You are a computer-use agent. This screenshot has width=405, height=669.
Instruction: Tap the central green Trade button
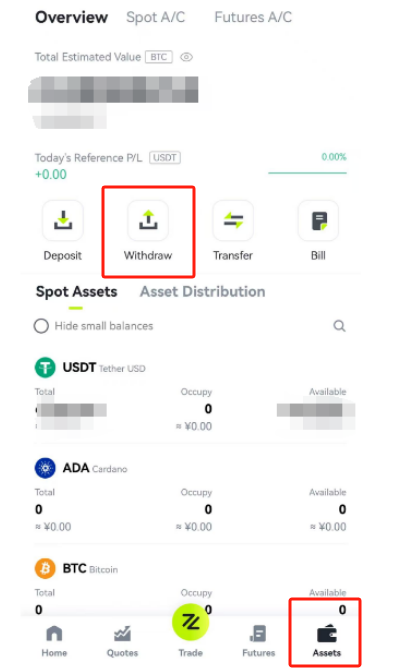pyautogui.click(x=190, y=622)
